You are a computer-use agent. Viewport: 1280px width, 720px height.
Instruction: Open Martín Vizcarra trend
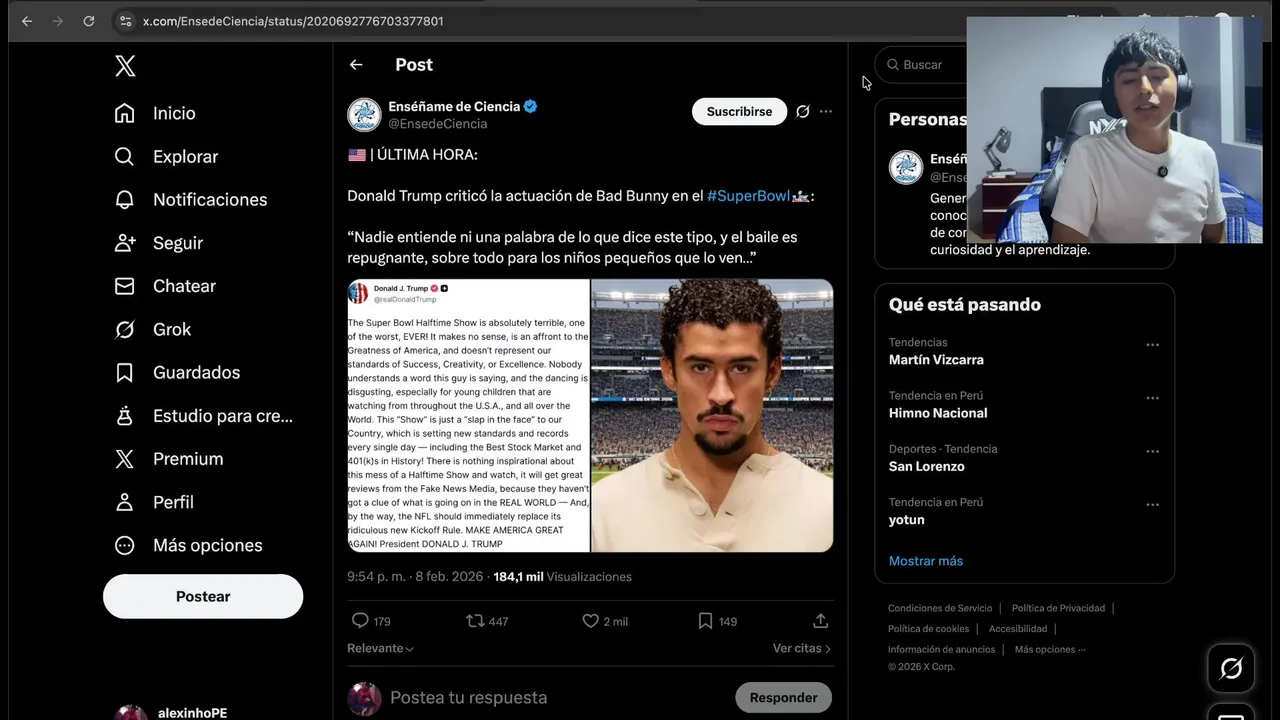click(936, 360)
